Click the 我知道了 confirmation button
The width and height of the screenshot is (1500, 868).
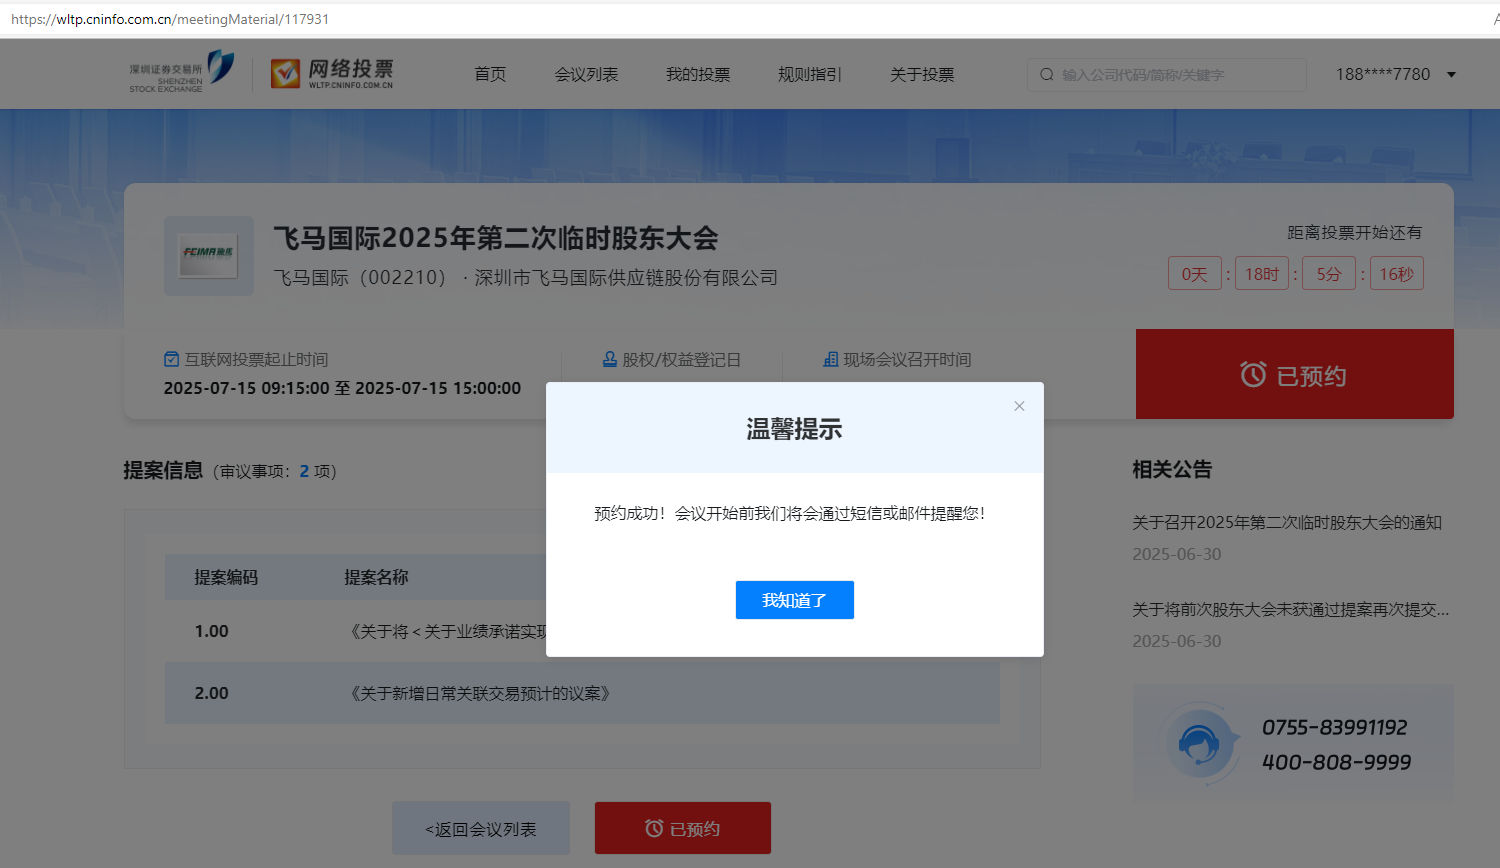pos(795,600)
